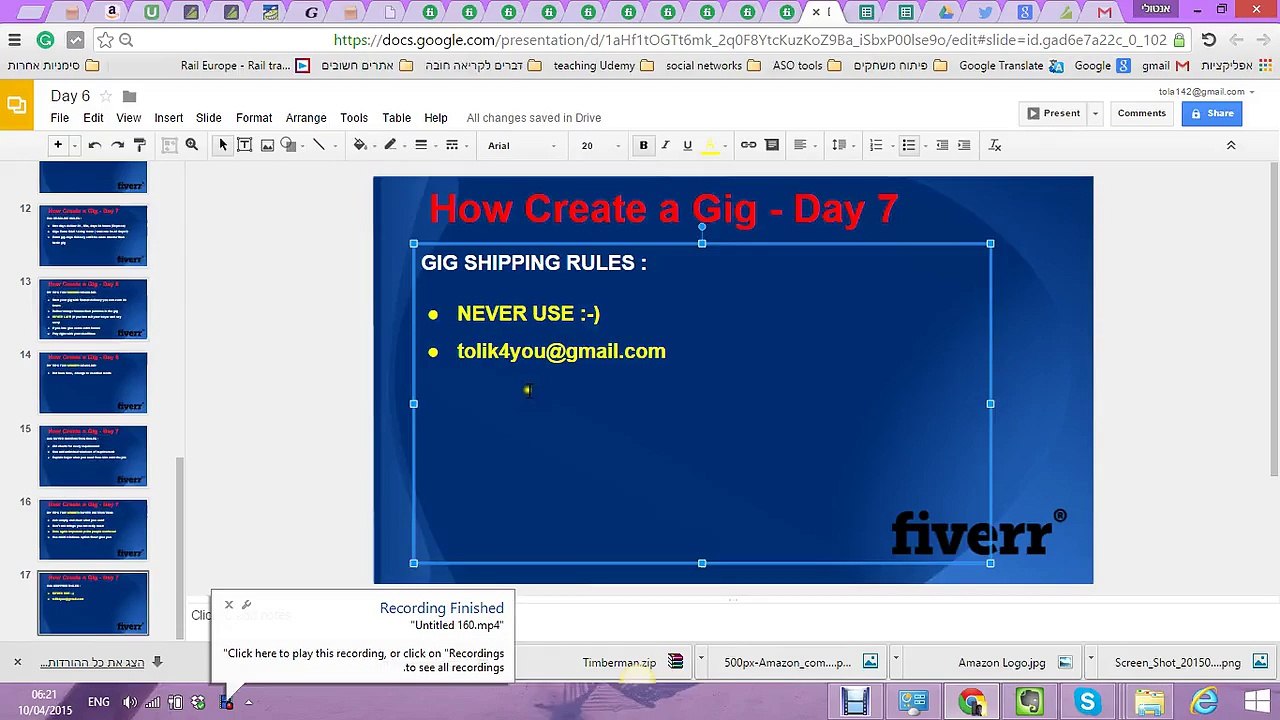Expand the line type dropdown arrow
Screen dimensions: 1280x720
[x=335, y=146]
